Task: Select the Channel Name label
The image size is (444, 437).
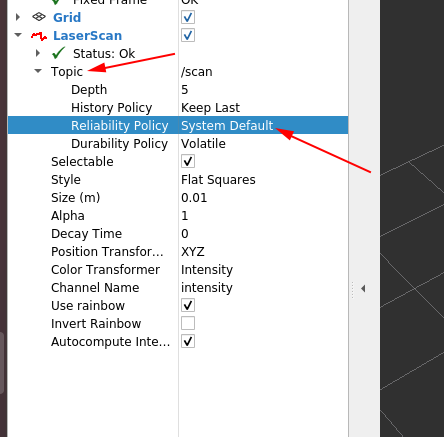Action: tap(95, 288)
